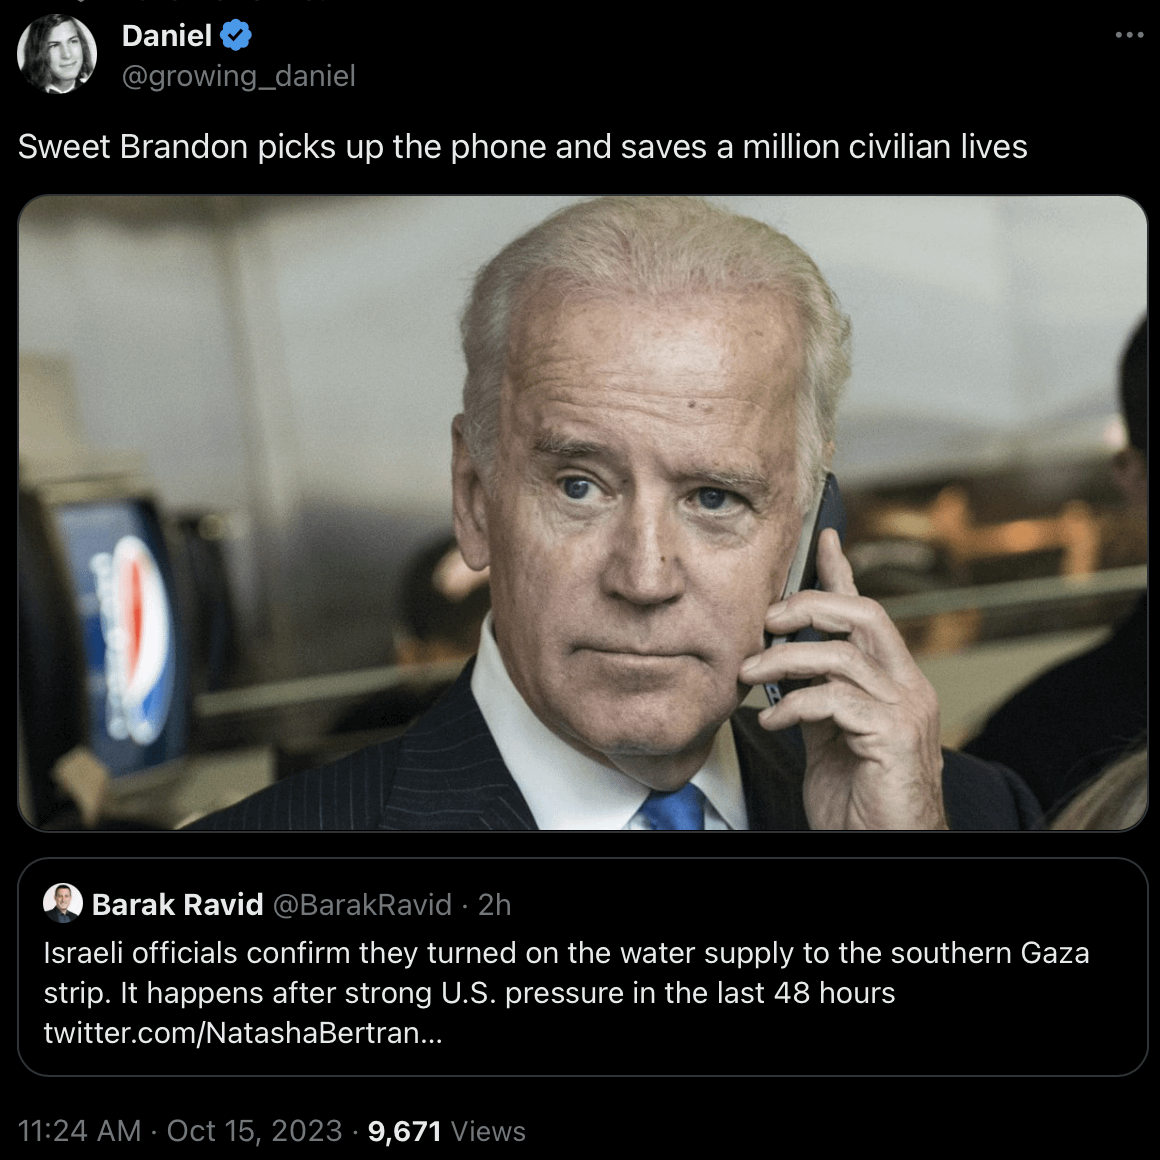
Task: Click the '2h' quoted tweet timestamp
Action: coord(494,905)
